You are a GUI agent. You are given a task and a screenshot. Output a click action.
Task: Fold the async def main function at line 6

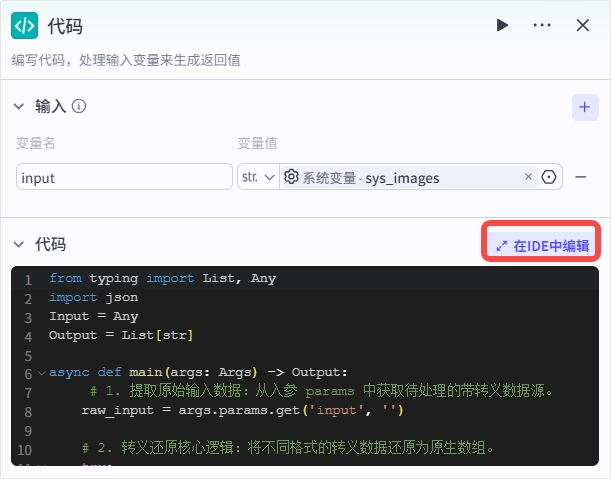tap(42, 373)
